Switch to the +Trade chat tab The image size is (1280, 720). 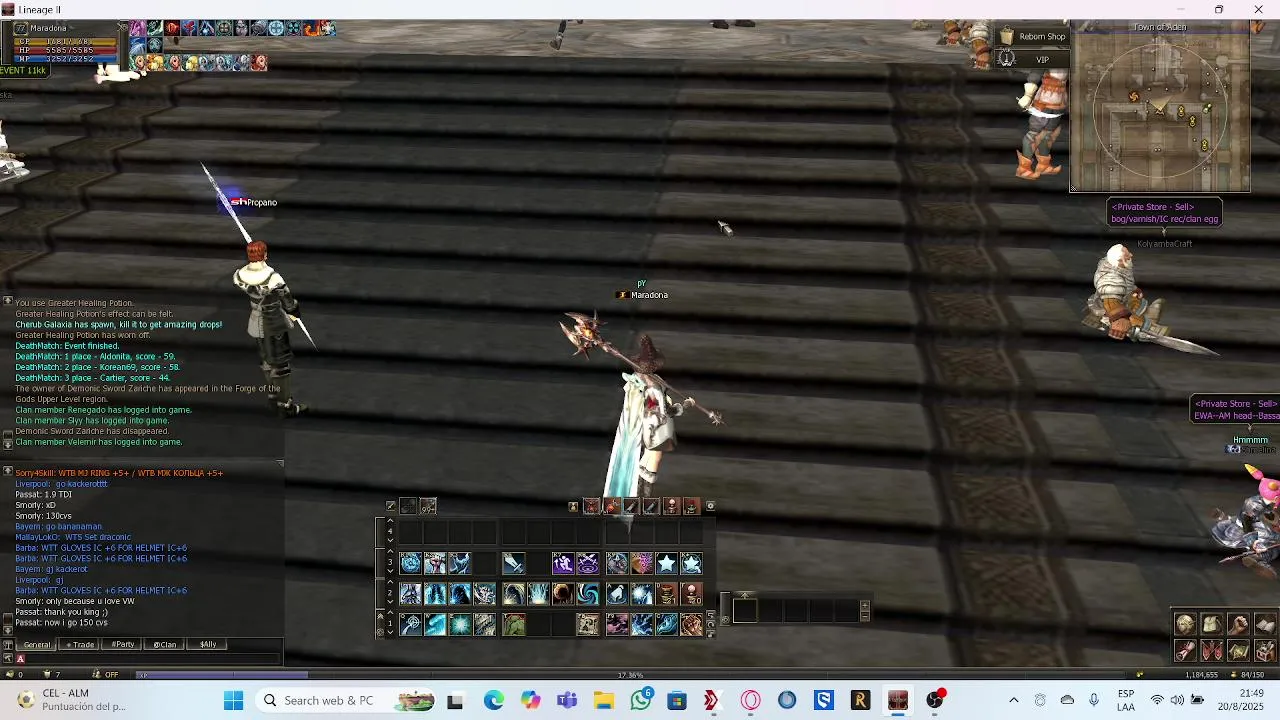[79, 645]
